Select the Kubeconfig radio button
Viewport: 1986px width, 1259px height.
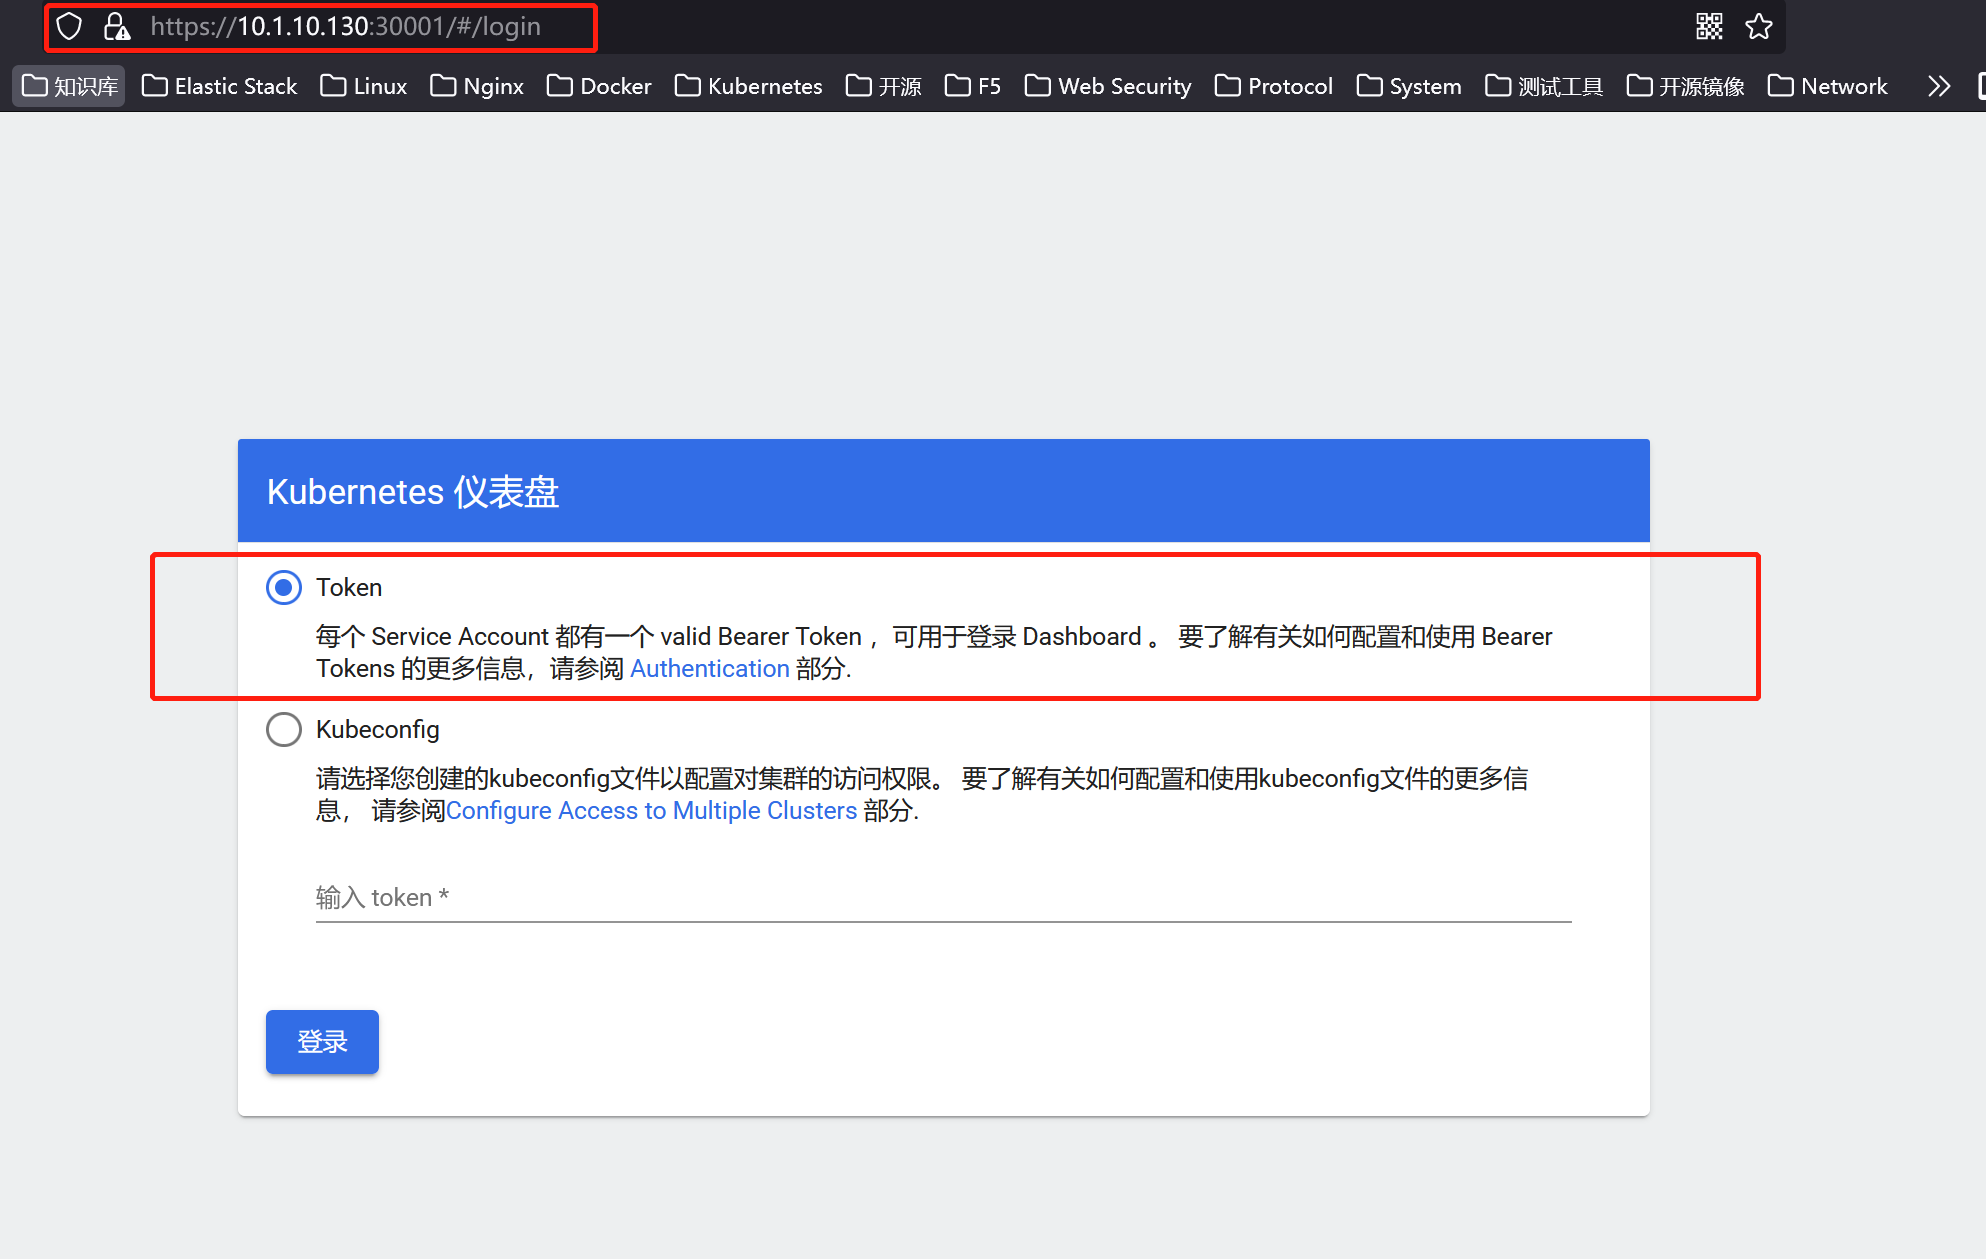click(x=284, y=729)
